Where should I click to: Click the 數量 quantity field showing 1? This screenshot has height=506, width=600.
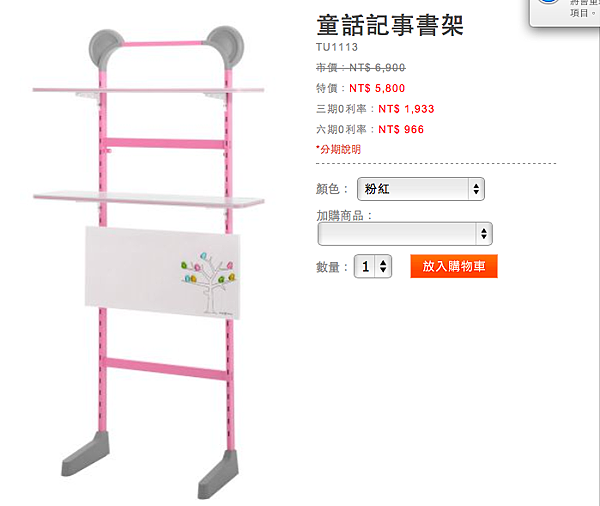[x=373, y=266]
